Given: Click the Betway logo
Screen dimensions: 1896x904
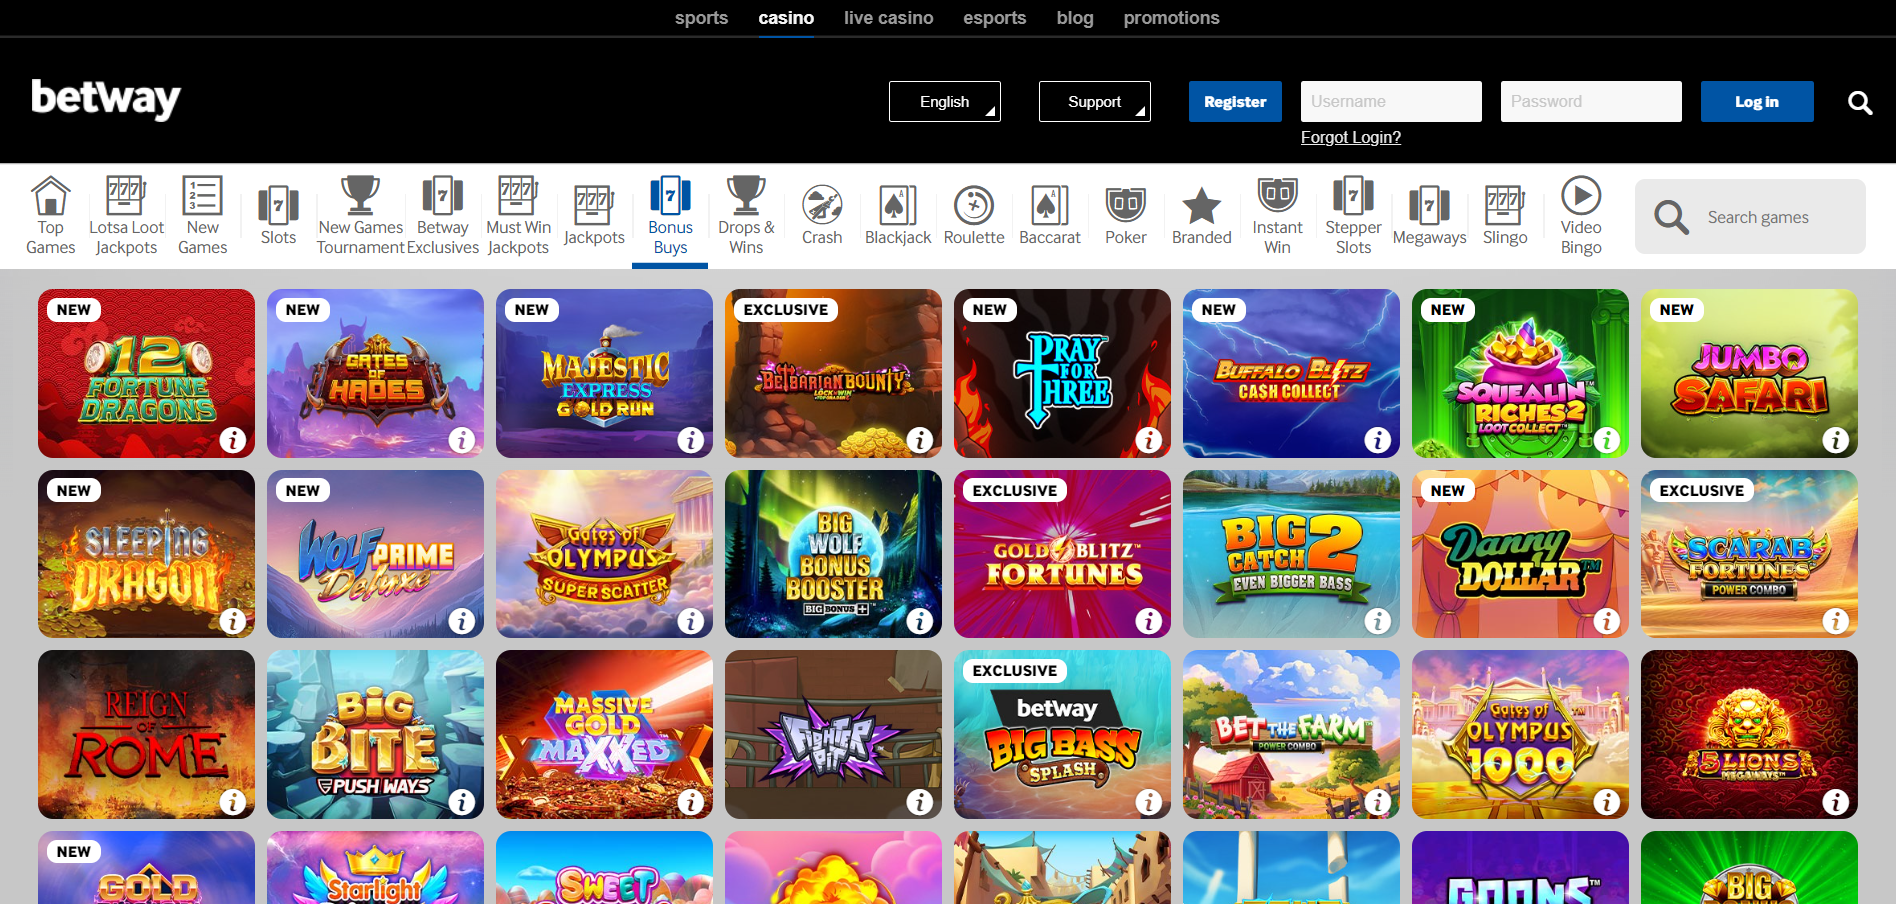Looking at the screenshot, I should coord(106,99).
